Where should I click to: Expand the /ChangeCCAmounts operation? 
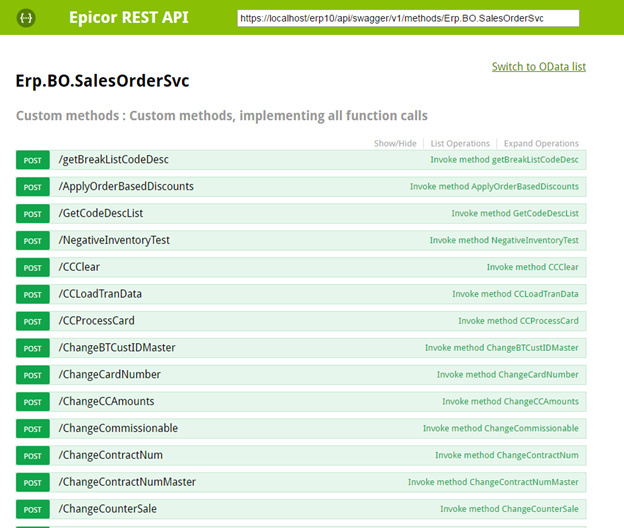tap(106, 401)
